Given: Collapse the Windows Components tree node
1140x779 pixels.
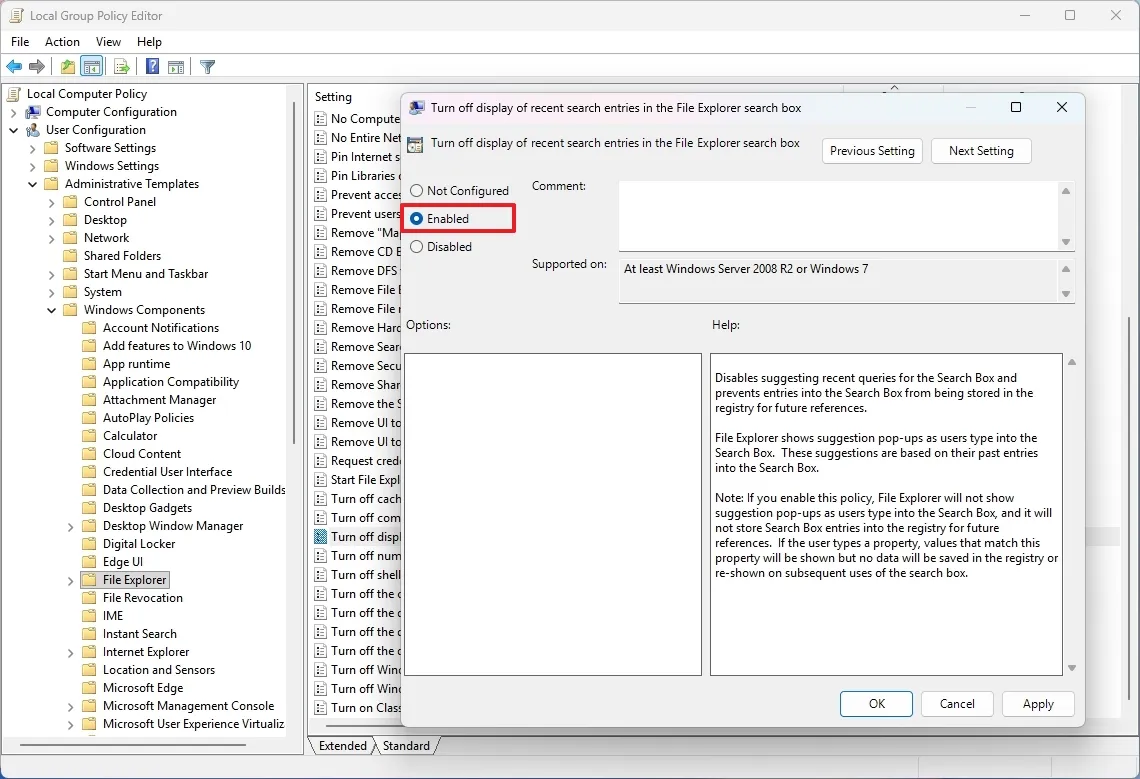Looking at the screenshot, I should (x=51, y=310).
